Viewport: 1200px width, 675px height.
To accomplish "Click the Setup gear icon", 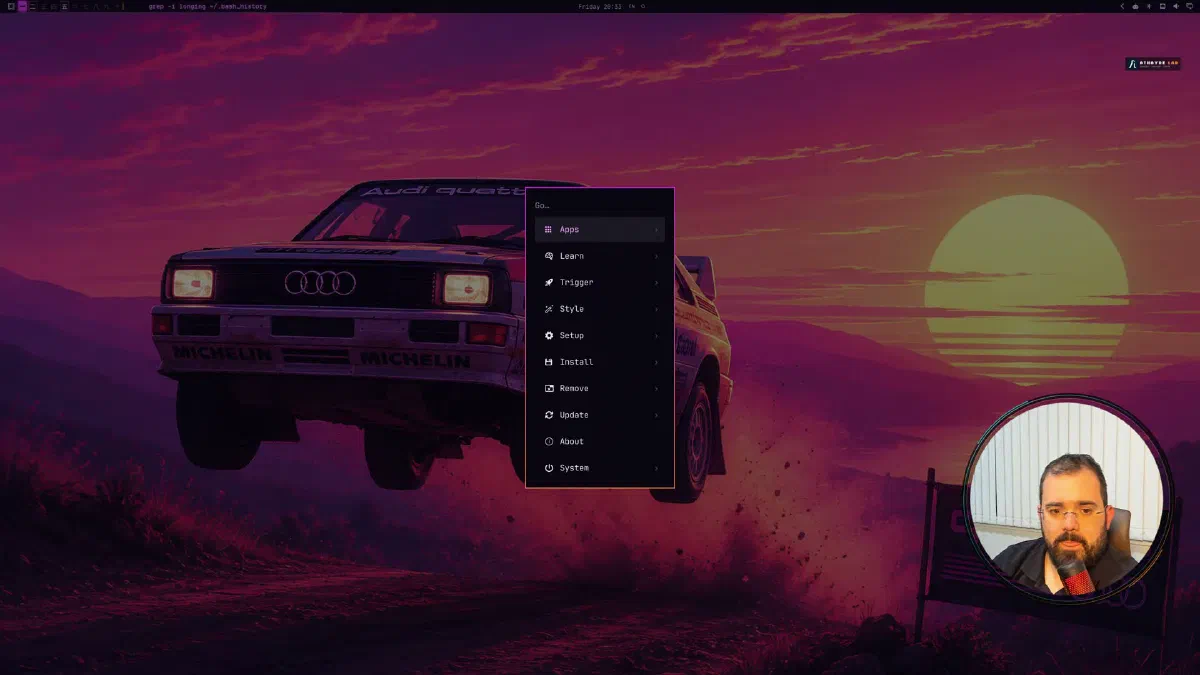I will (x=548, y=336).
